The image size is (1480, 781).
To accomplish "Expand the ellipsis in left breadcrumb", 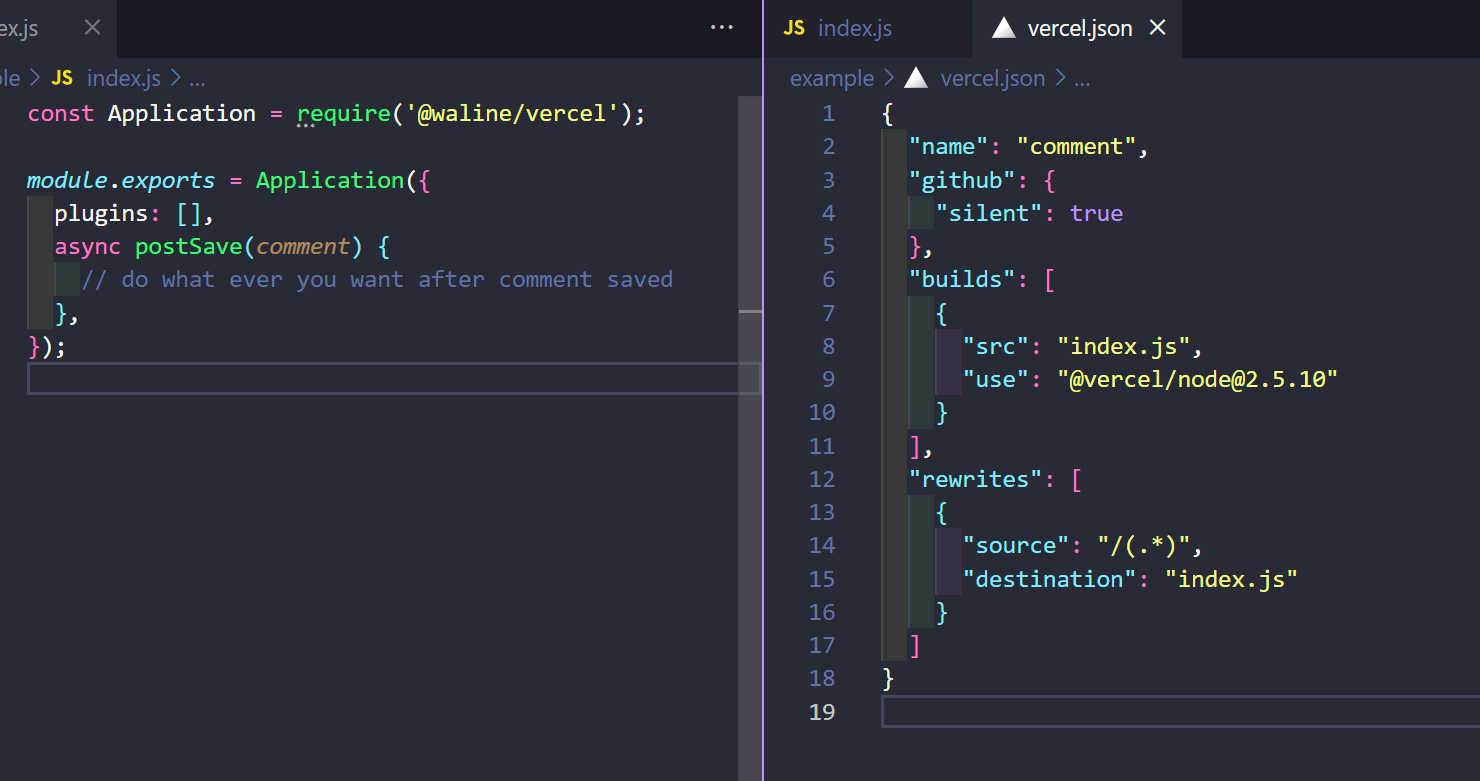I will pos(196,78).
